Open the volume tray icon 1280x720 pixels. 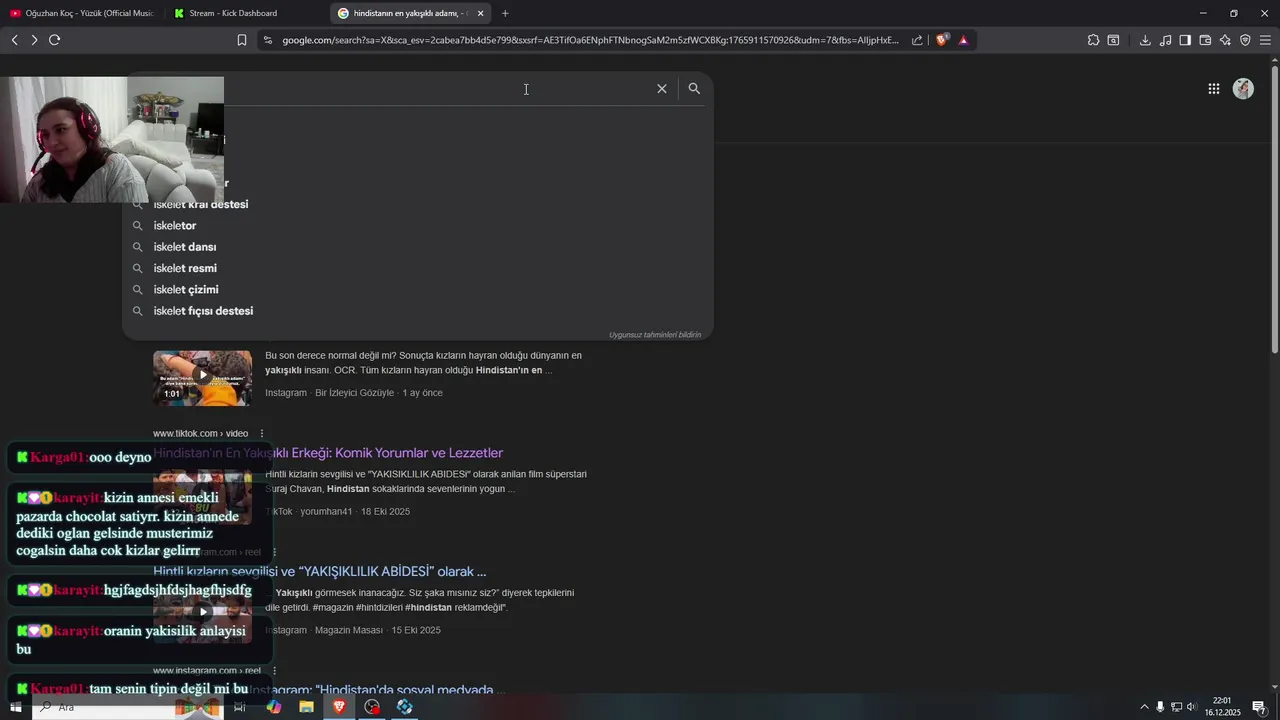[1191, 707]
